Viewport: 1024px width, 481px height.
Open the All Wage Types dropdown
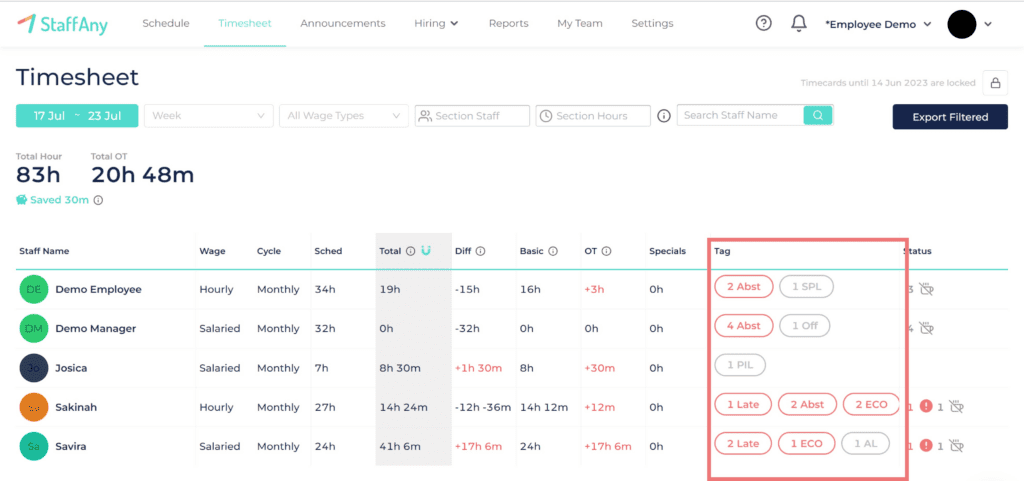tap(344, 116)
